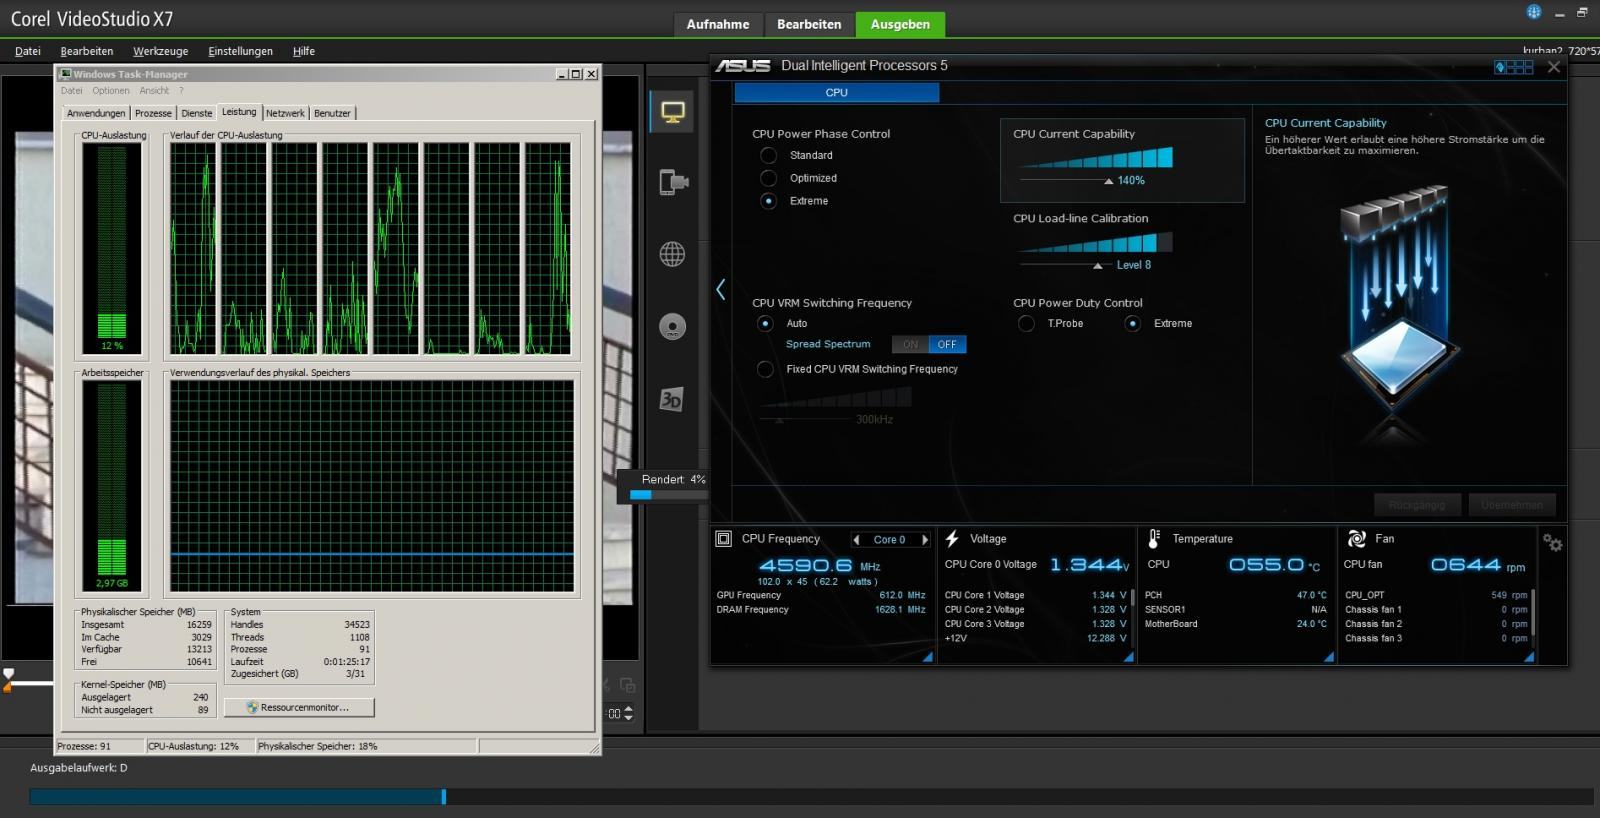Open the Task Manager Optionen menu
The height and width of the screenshot is (818, 1600).
click(x=111, y=91)
